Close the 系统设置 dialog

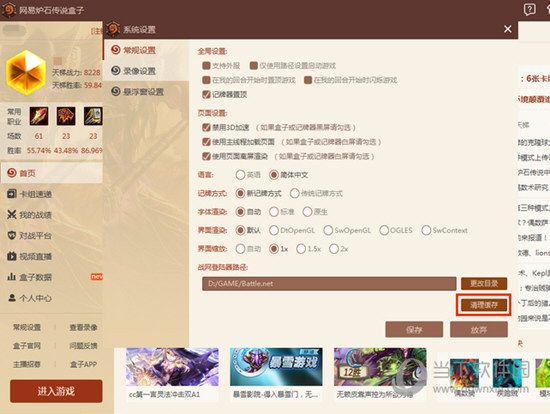coord(508,29)
